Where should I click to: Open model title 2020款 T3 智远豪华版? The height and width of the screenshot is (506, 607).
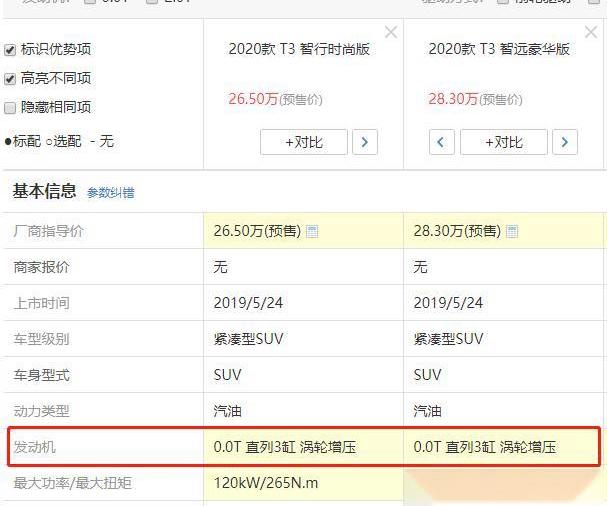coord(499,49)
